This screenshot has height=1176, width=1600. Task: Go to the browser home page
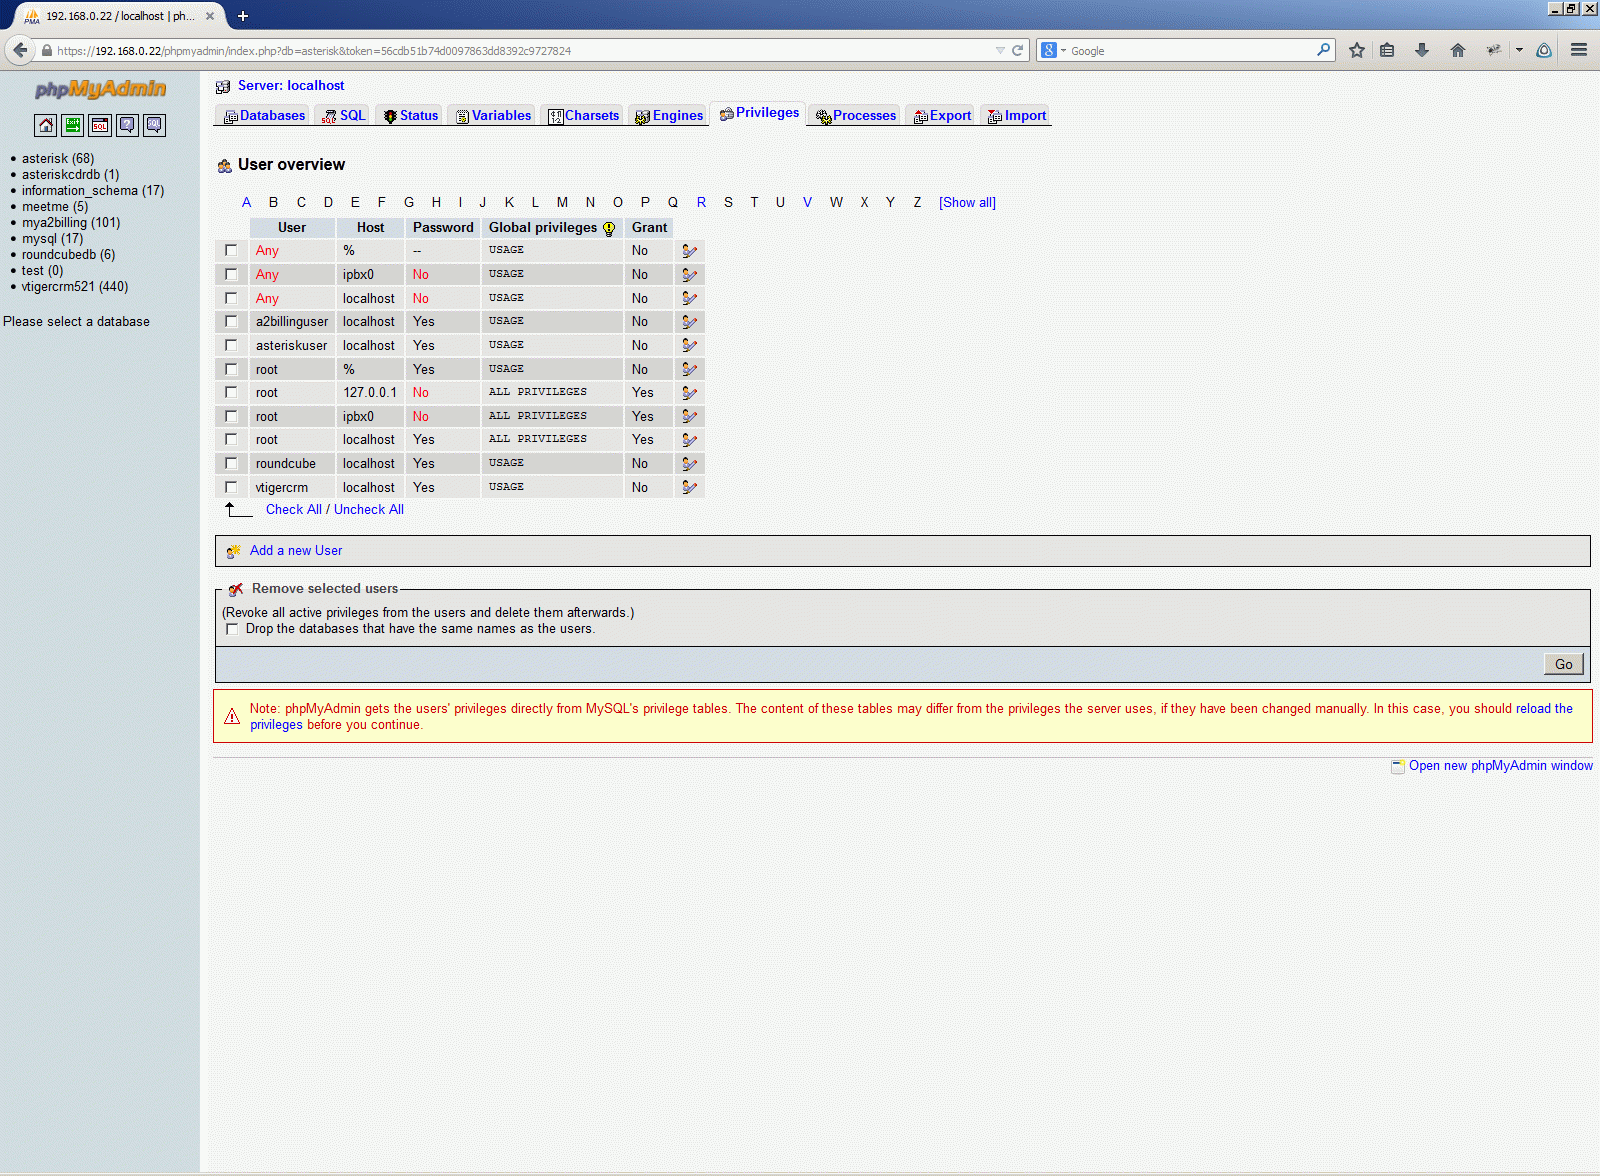pyautogui.click(x=1458, y=50)
